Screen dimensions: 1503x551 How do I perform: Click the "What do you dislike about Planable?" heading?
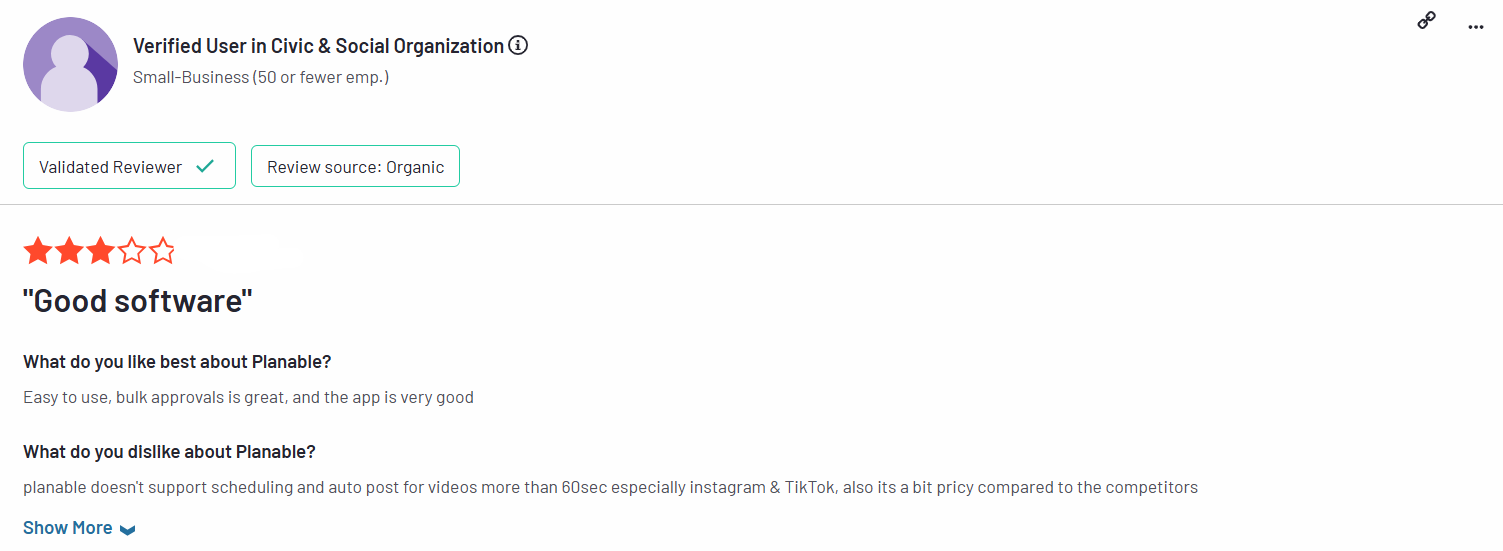tap(169, 451)
